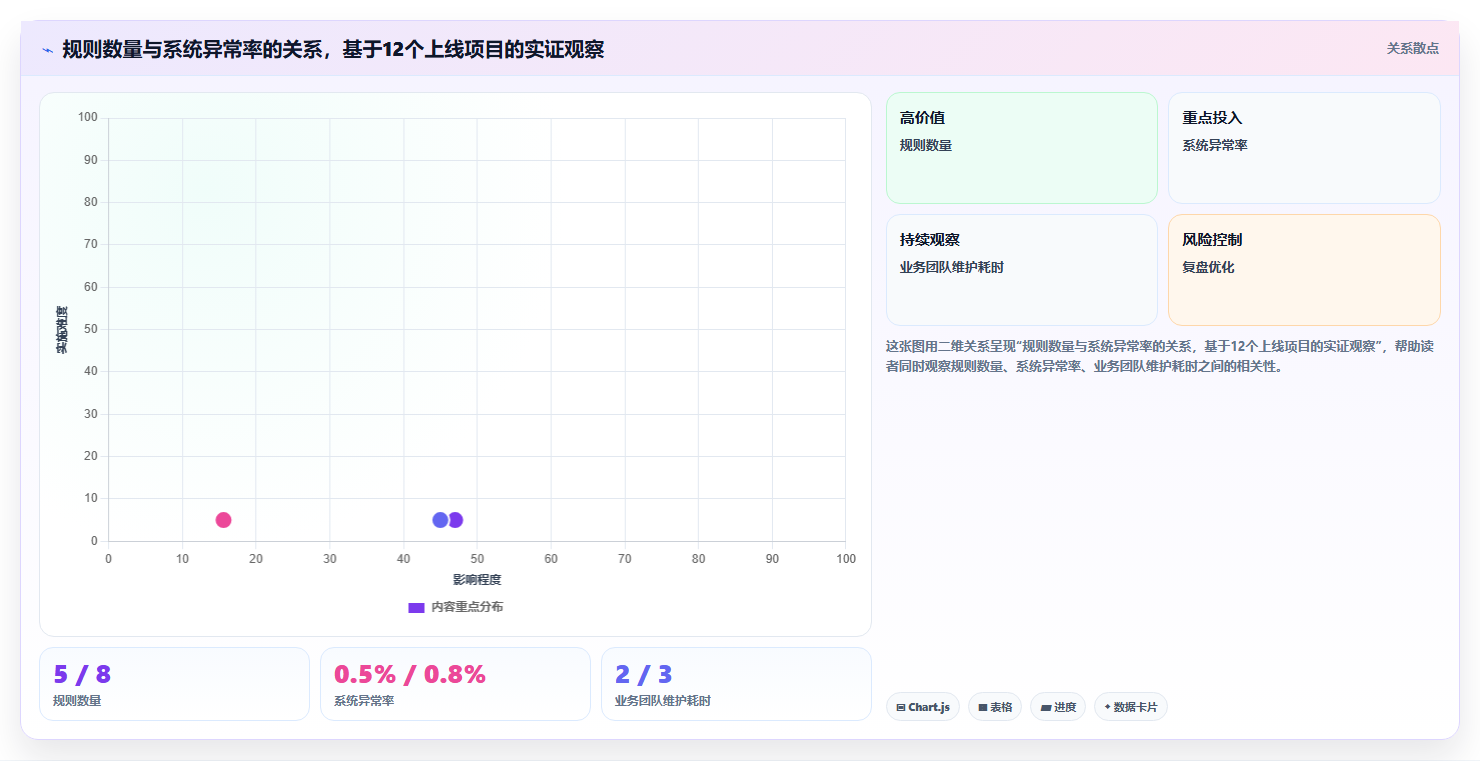Click the chart main title text
The height and width of the screenshot is (761, 1480).
point(333,49)
